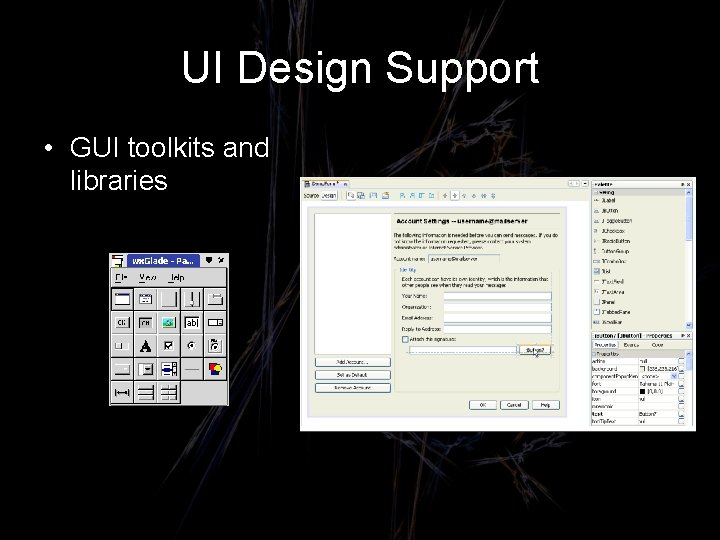Click the Email Address input field
This screenshot has width=720, height=540.
[x=497, y=318]
